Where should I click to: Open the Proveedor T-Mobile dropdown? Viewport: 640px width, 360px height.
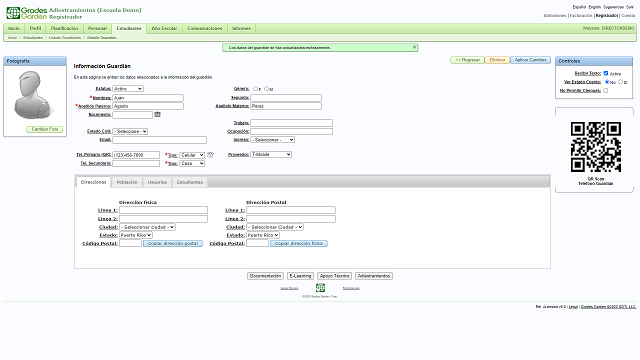click(x=271, y=154)
